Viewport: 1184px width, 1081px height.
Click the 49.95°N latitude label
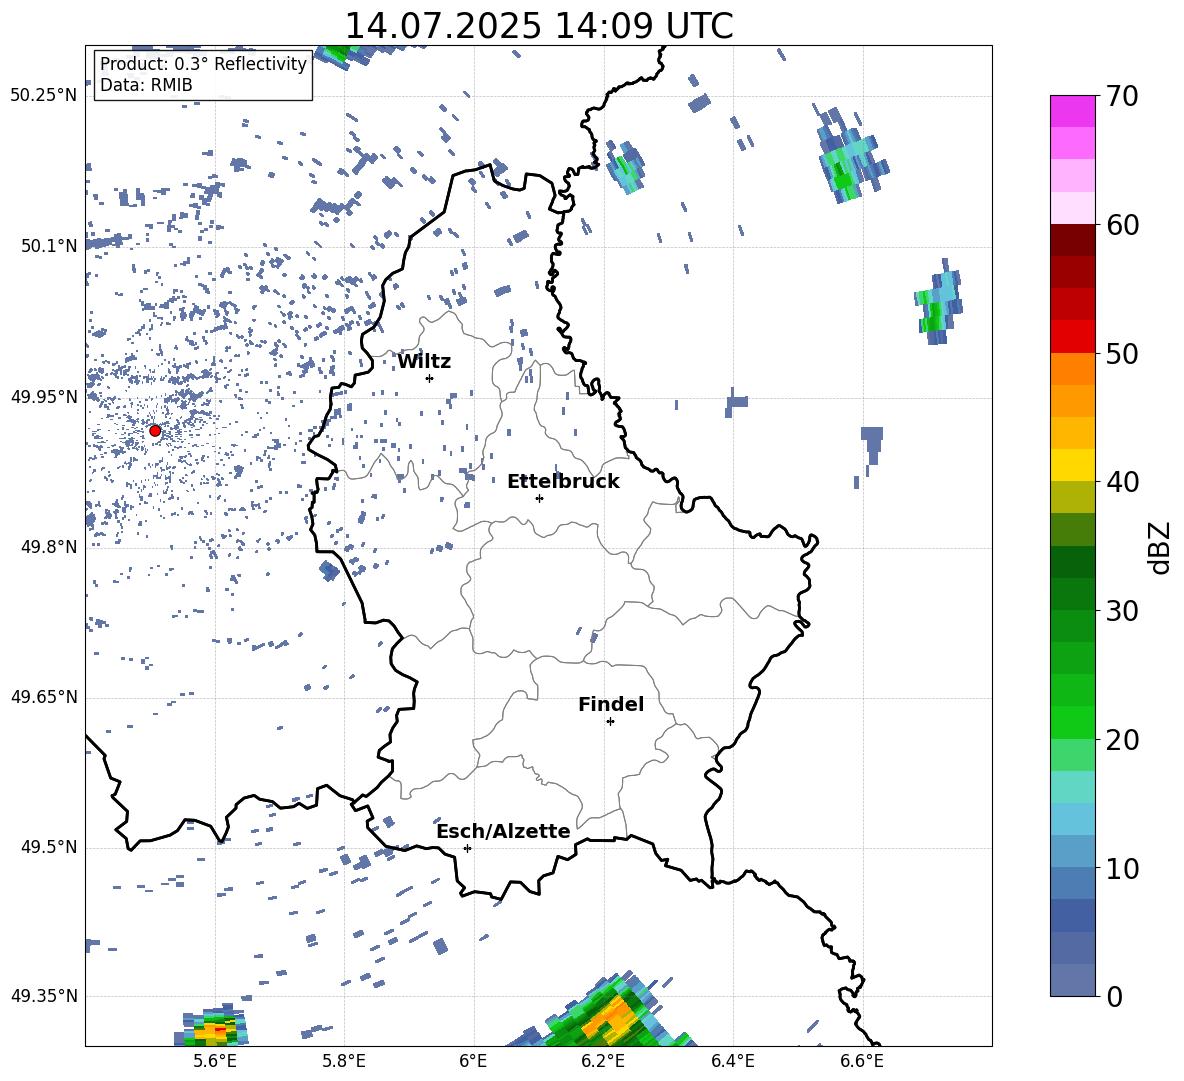click(44, 397)
